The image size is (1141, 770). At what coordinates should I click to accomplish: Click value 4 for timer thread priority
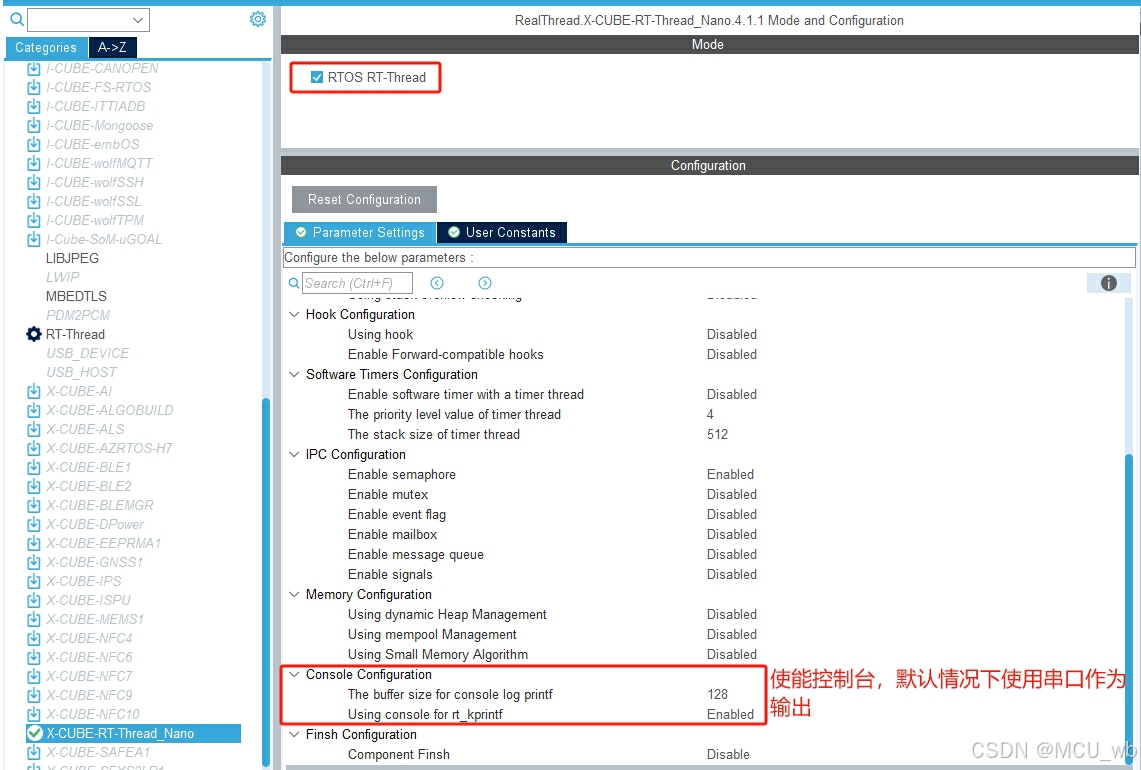point(710,414)
